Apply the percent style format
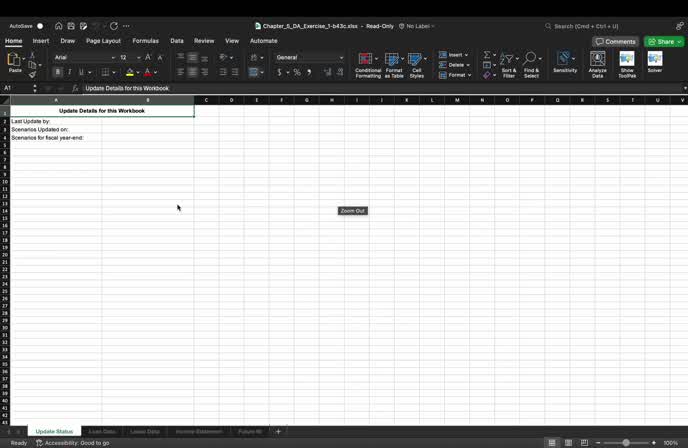688x448 pixels. (297, 73)
